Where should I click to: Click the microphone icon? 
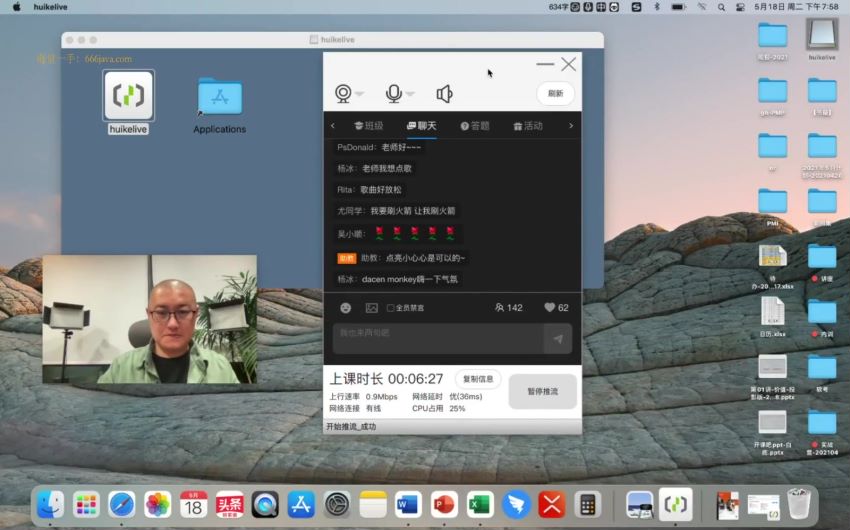click(394, 93)
